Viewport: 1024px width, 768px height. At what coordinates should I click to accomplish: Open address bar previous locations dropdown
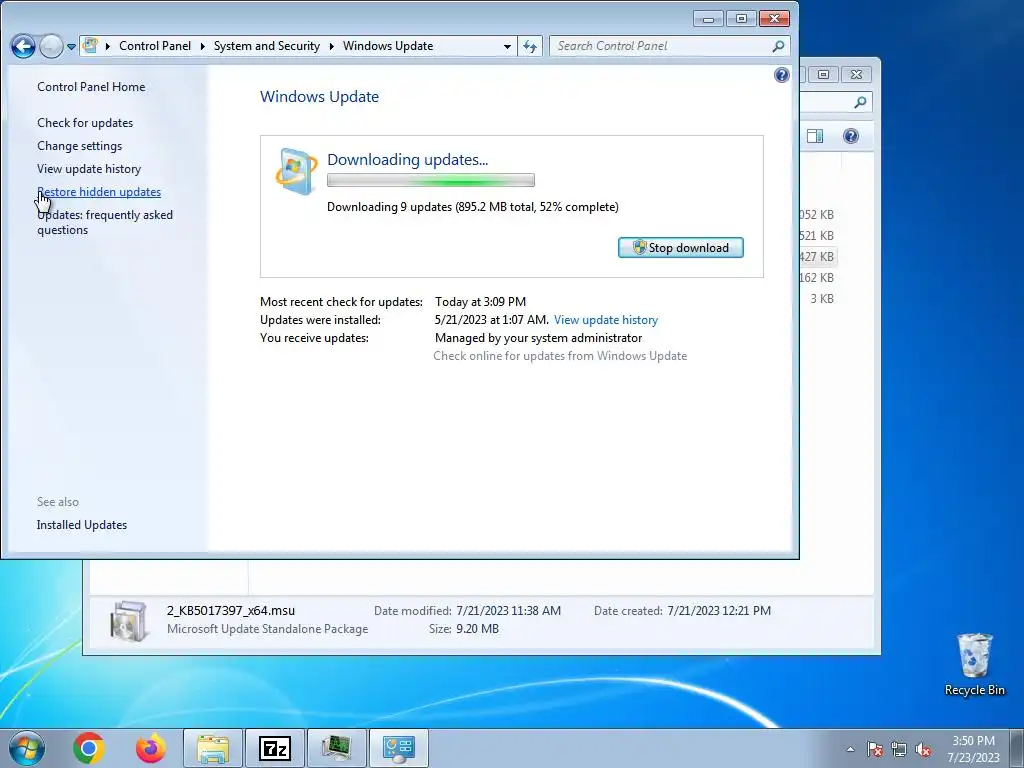(x=507, y=46)
